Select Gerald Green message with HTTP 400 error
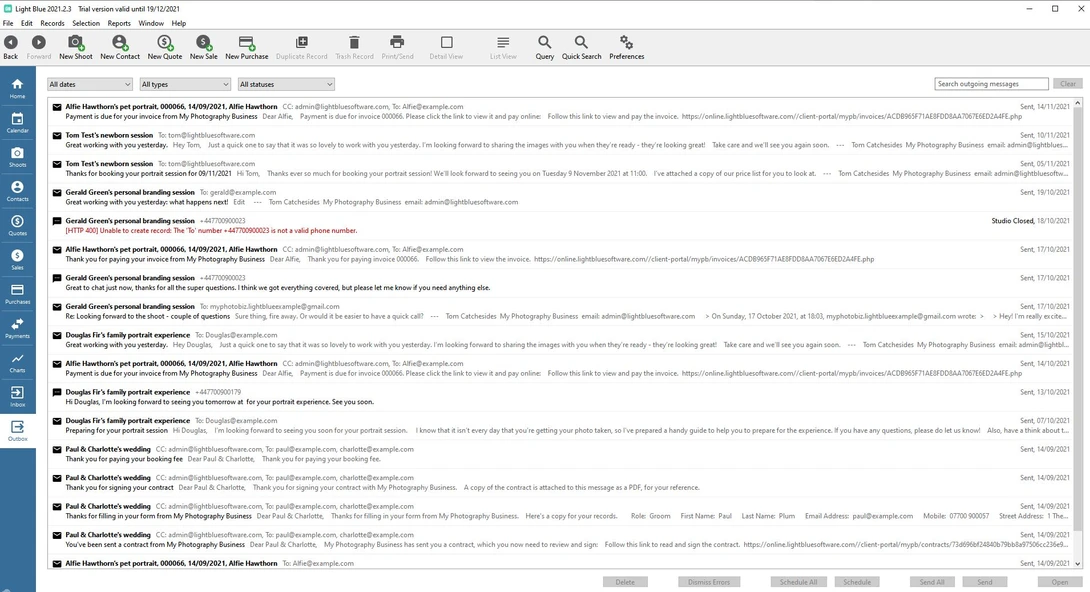Screen dimensions: 1090x592 (x=560, y=226)
